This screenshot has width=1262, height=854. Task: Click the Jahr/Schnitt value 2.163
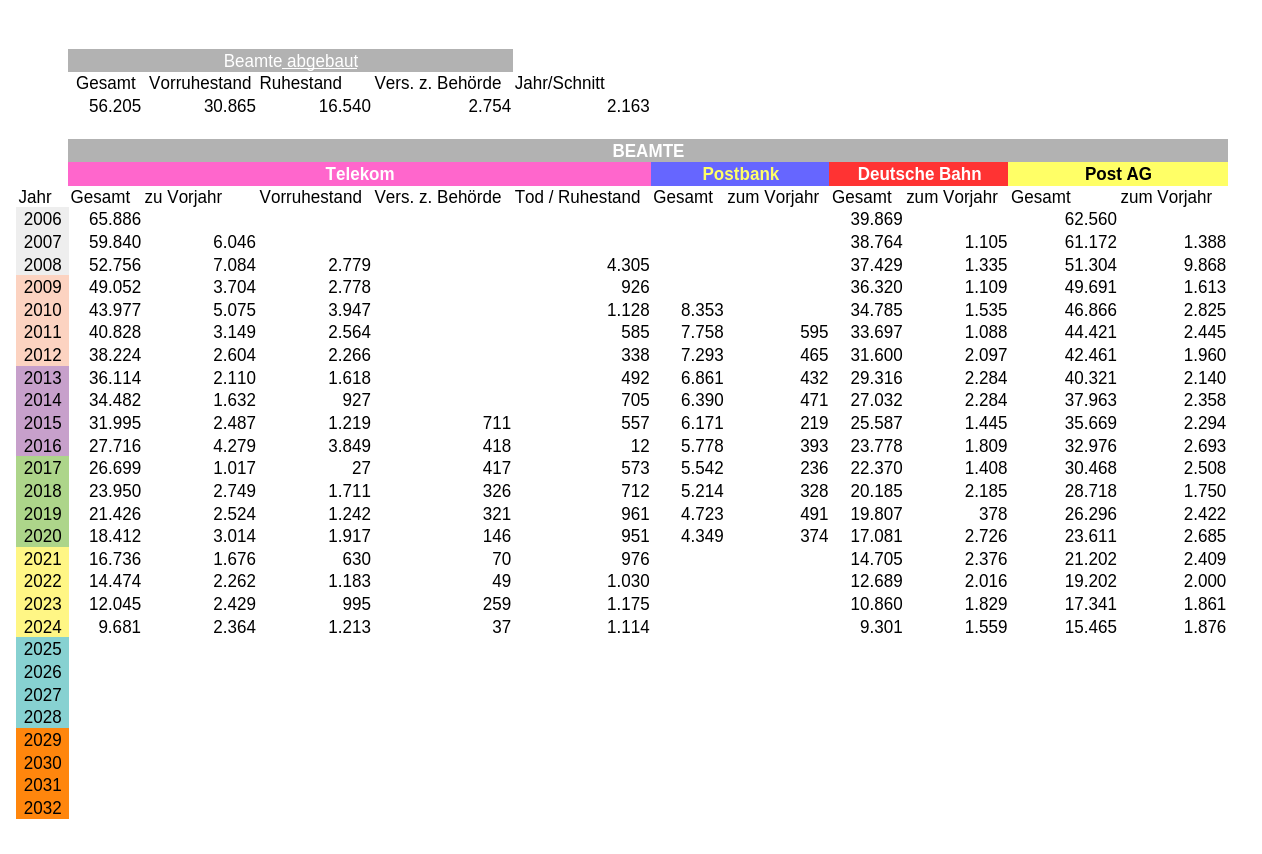tap(628, 106)
